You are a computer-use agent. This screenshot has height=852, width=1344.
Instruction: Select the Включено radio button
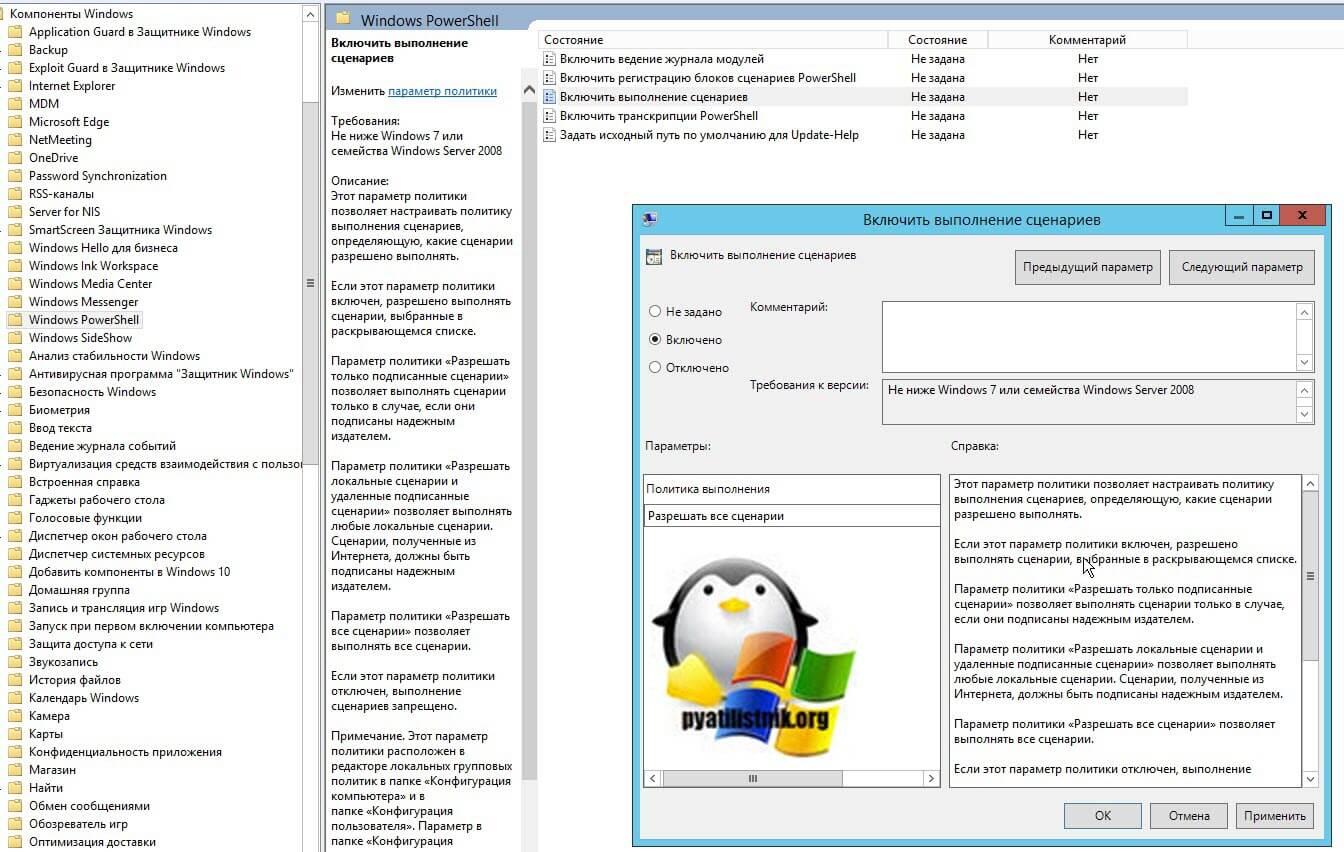(x=655, y=340)
